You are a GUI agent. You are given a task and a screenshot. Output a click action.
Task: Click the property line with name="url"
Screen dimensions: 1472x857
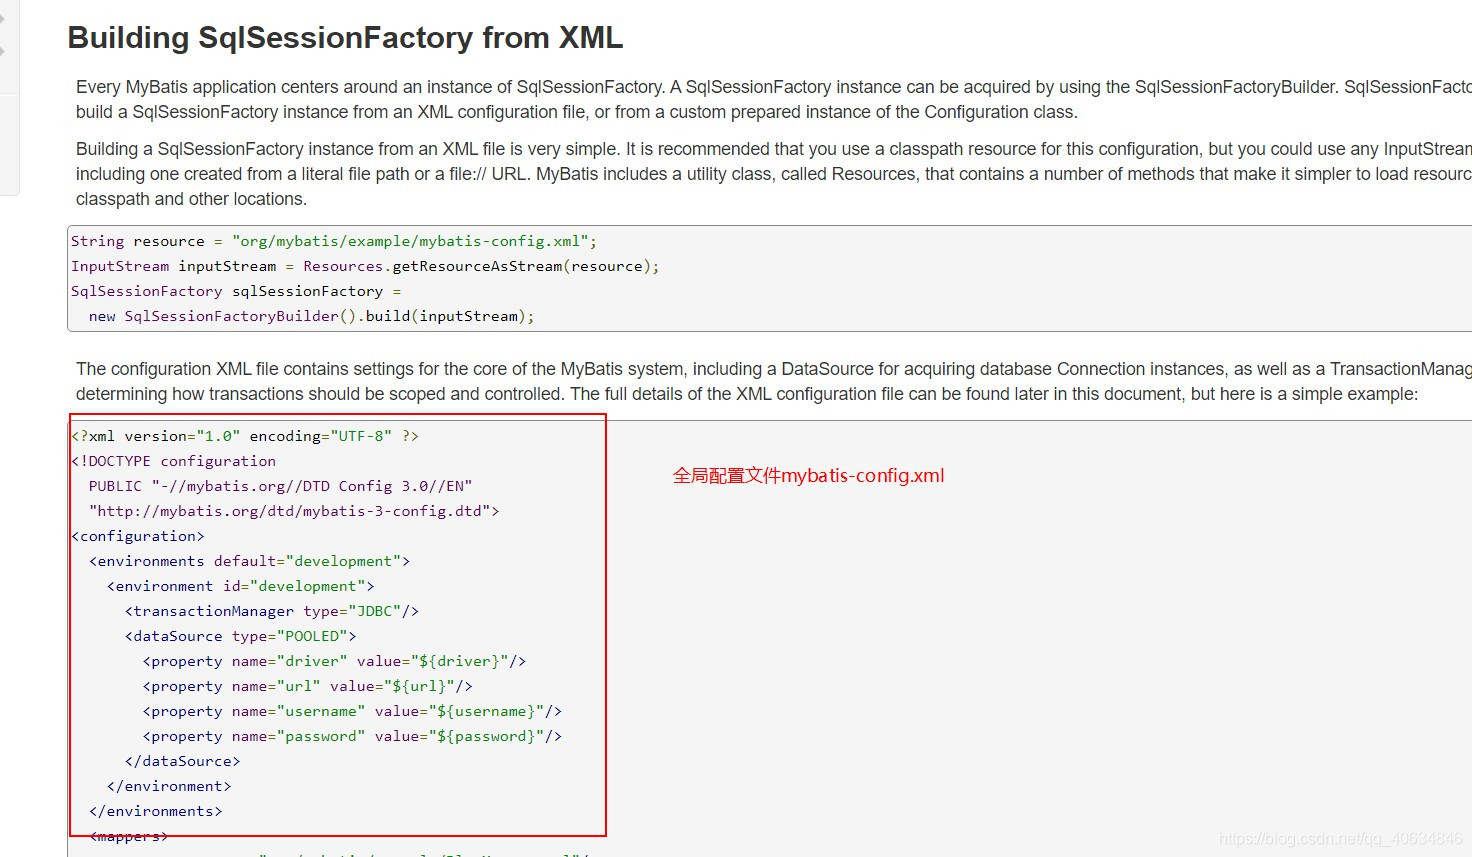coord(308,686)
